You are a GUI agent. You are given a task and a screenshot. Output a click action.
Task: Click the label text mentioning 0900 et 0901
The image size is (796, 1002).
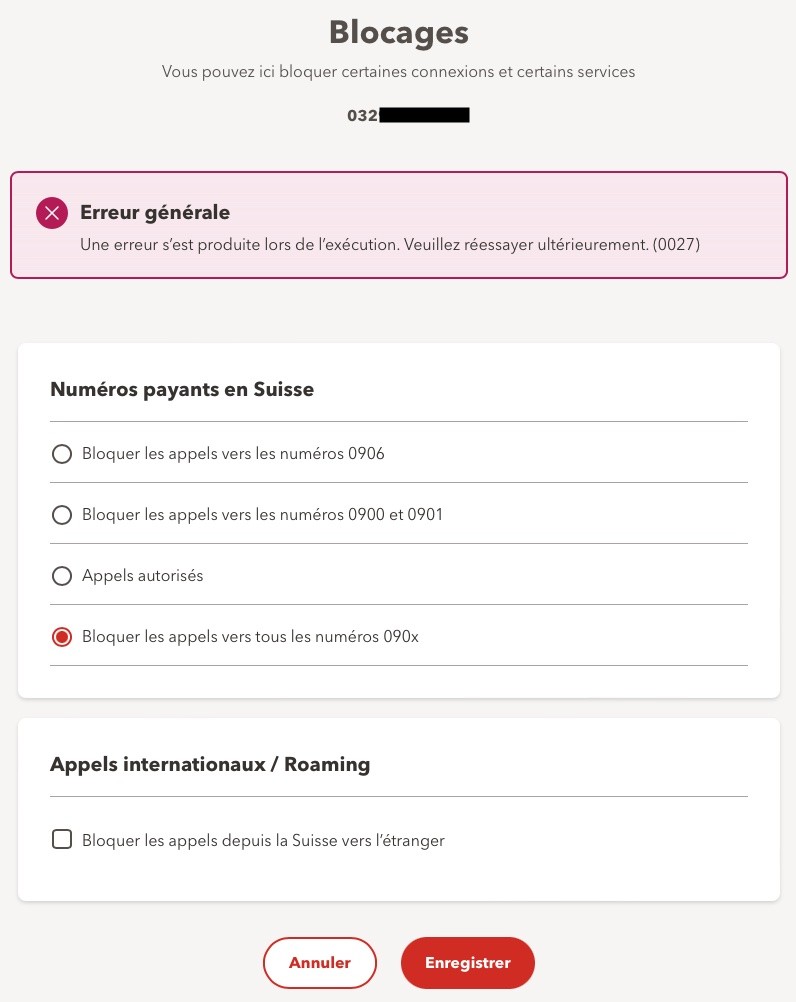pyautogui.click(x=262, y=515)
